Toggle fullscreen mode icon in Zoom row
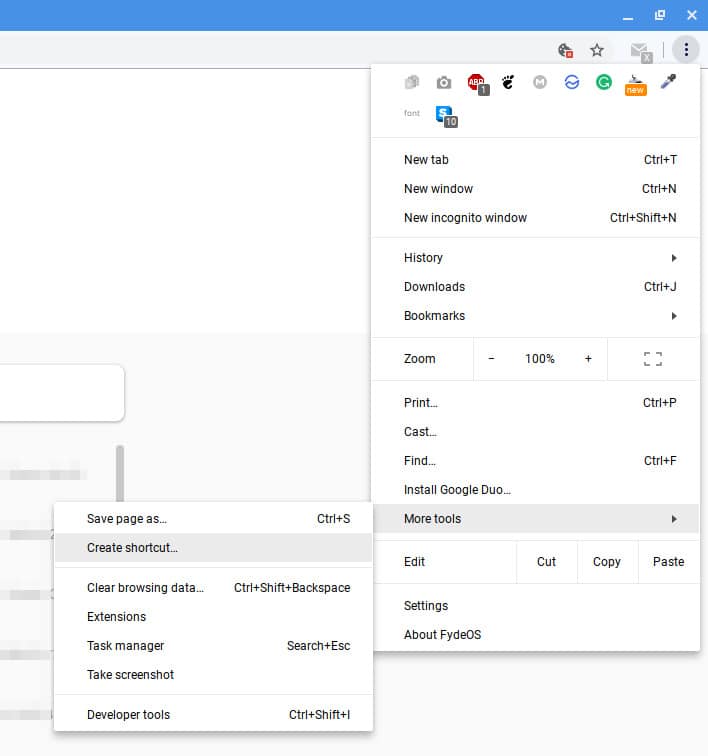Viewport: 708px width, 756px height. 653,359
